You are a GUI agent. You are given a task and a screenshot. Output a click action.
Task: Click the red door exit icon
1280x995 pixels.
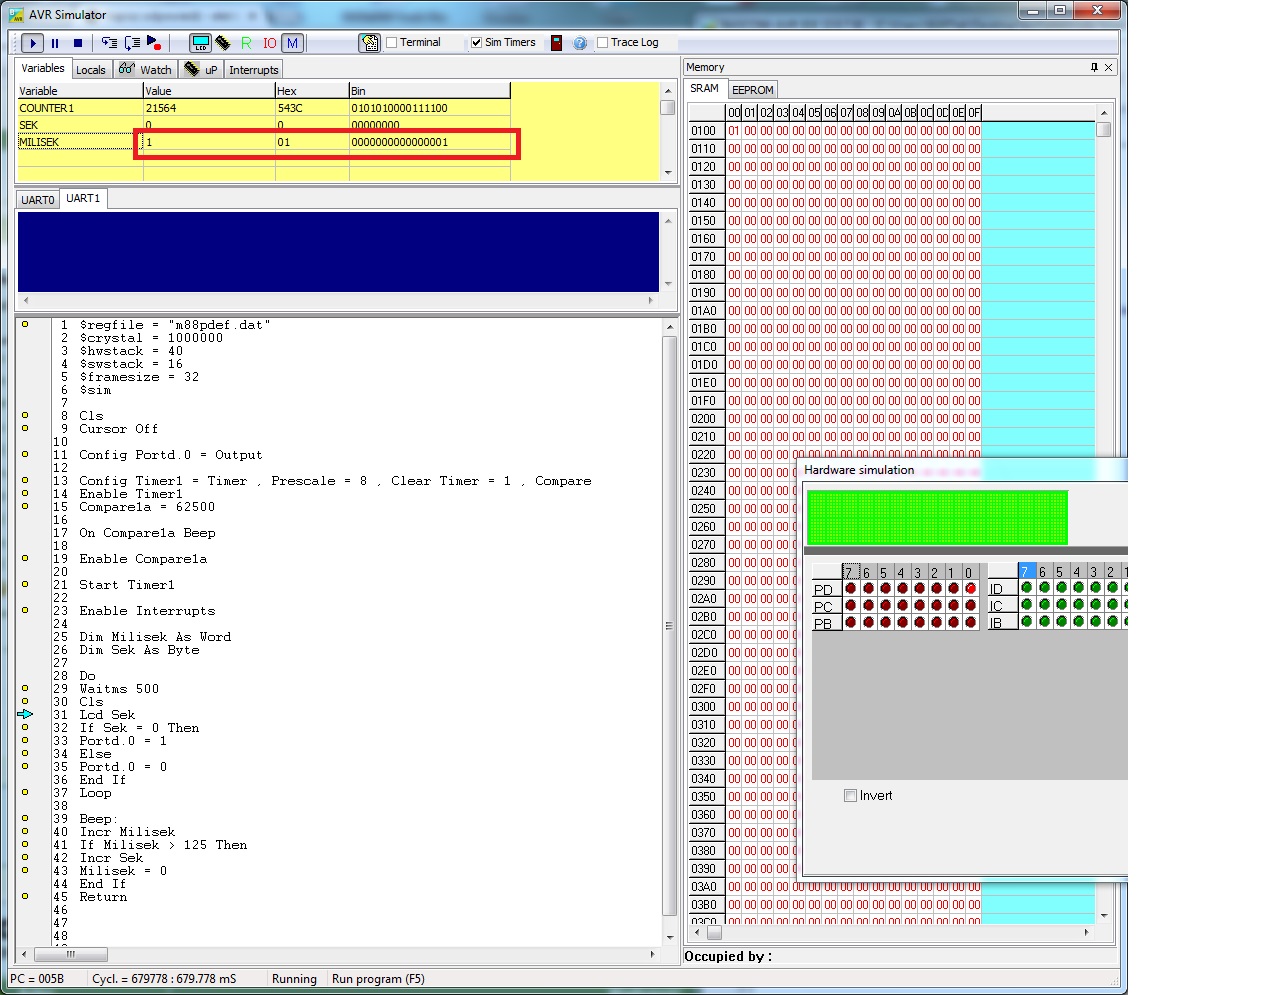(x=556, y=43)
